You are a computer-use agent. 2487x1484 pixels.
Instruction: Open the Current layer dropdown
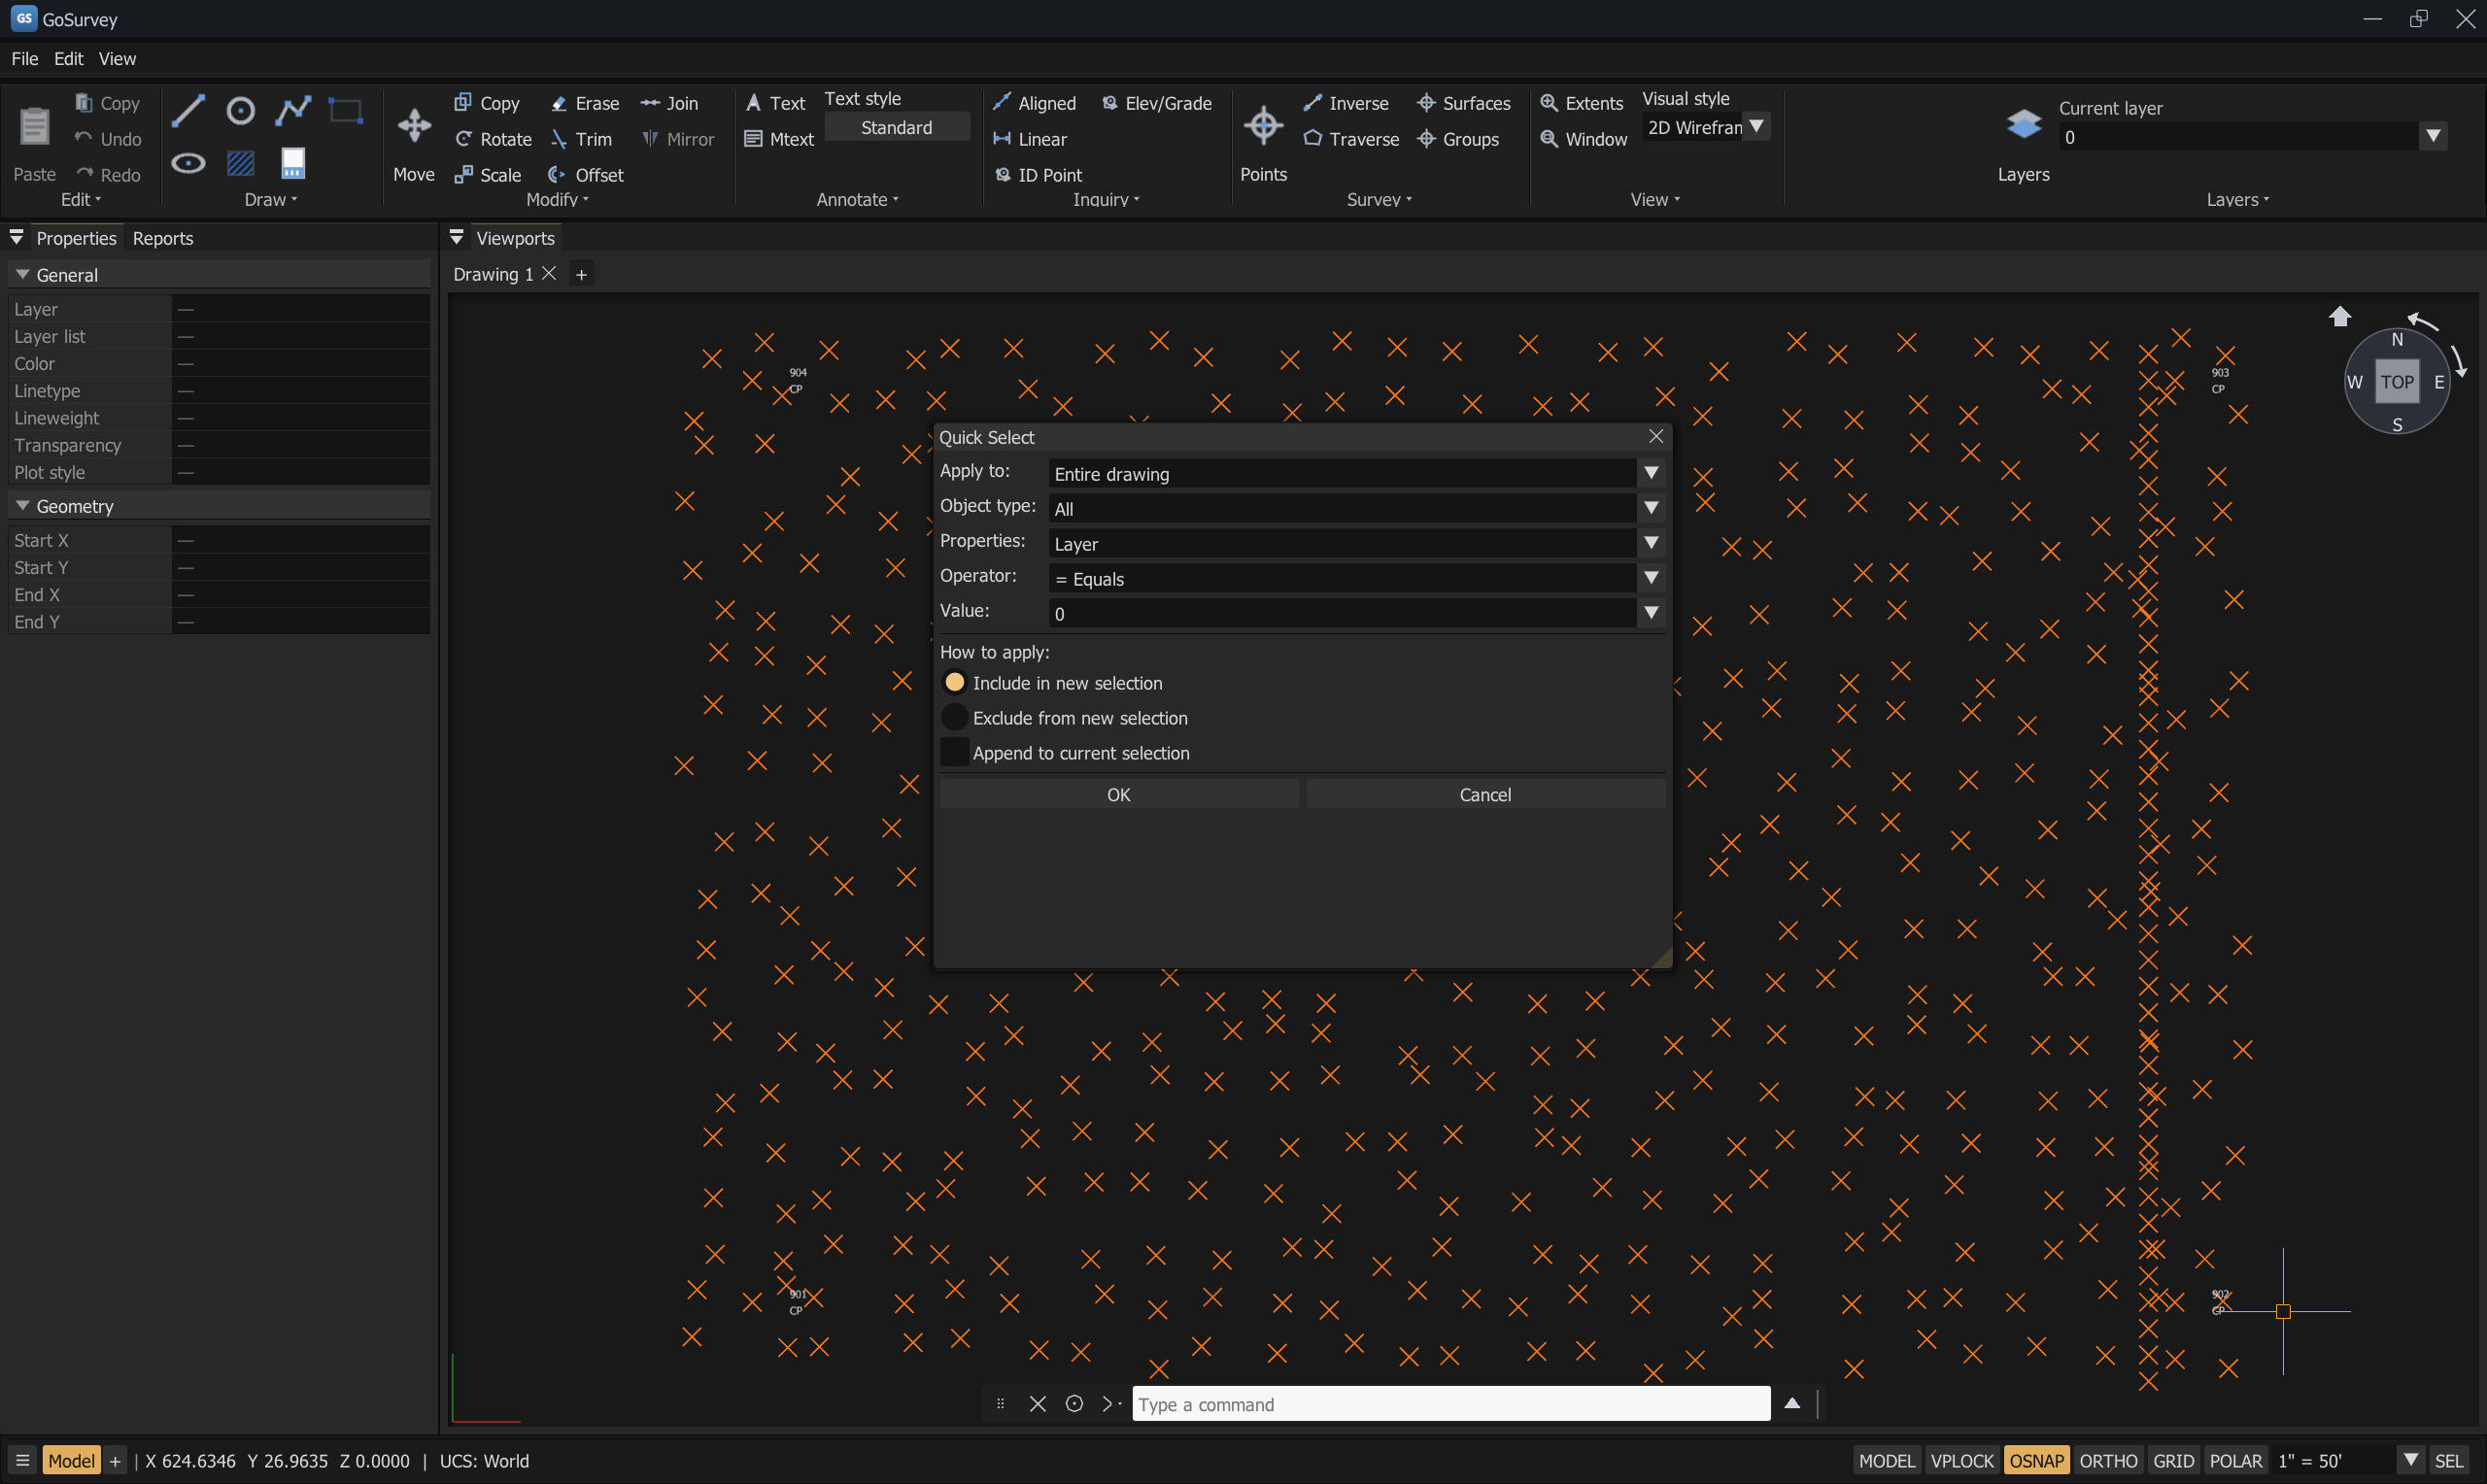click(2252, 137)
